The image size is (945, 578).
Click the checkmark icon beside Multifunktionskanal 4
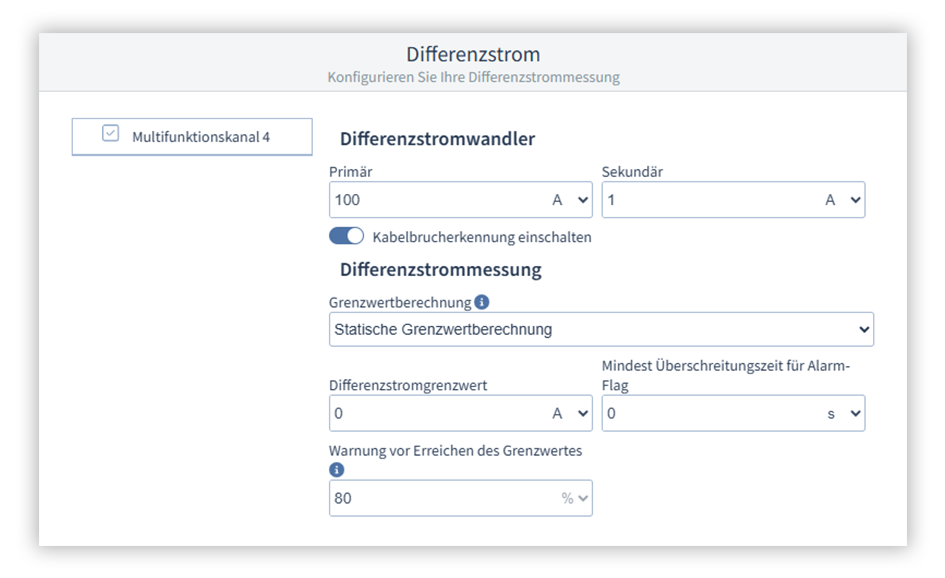[111, 135]
